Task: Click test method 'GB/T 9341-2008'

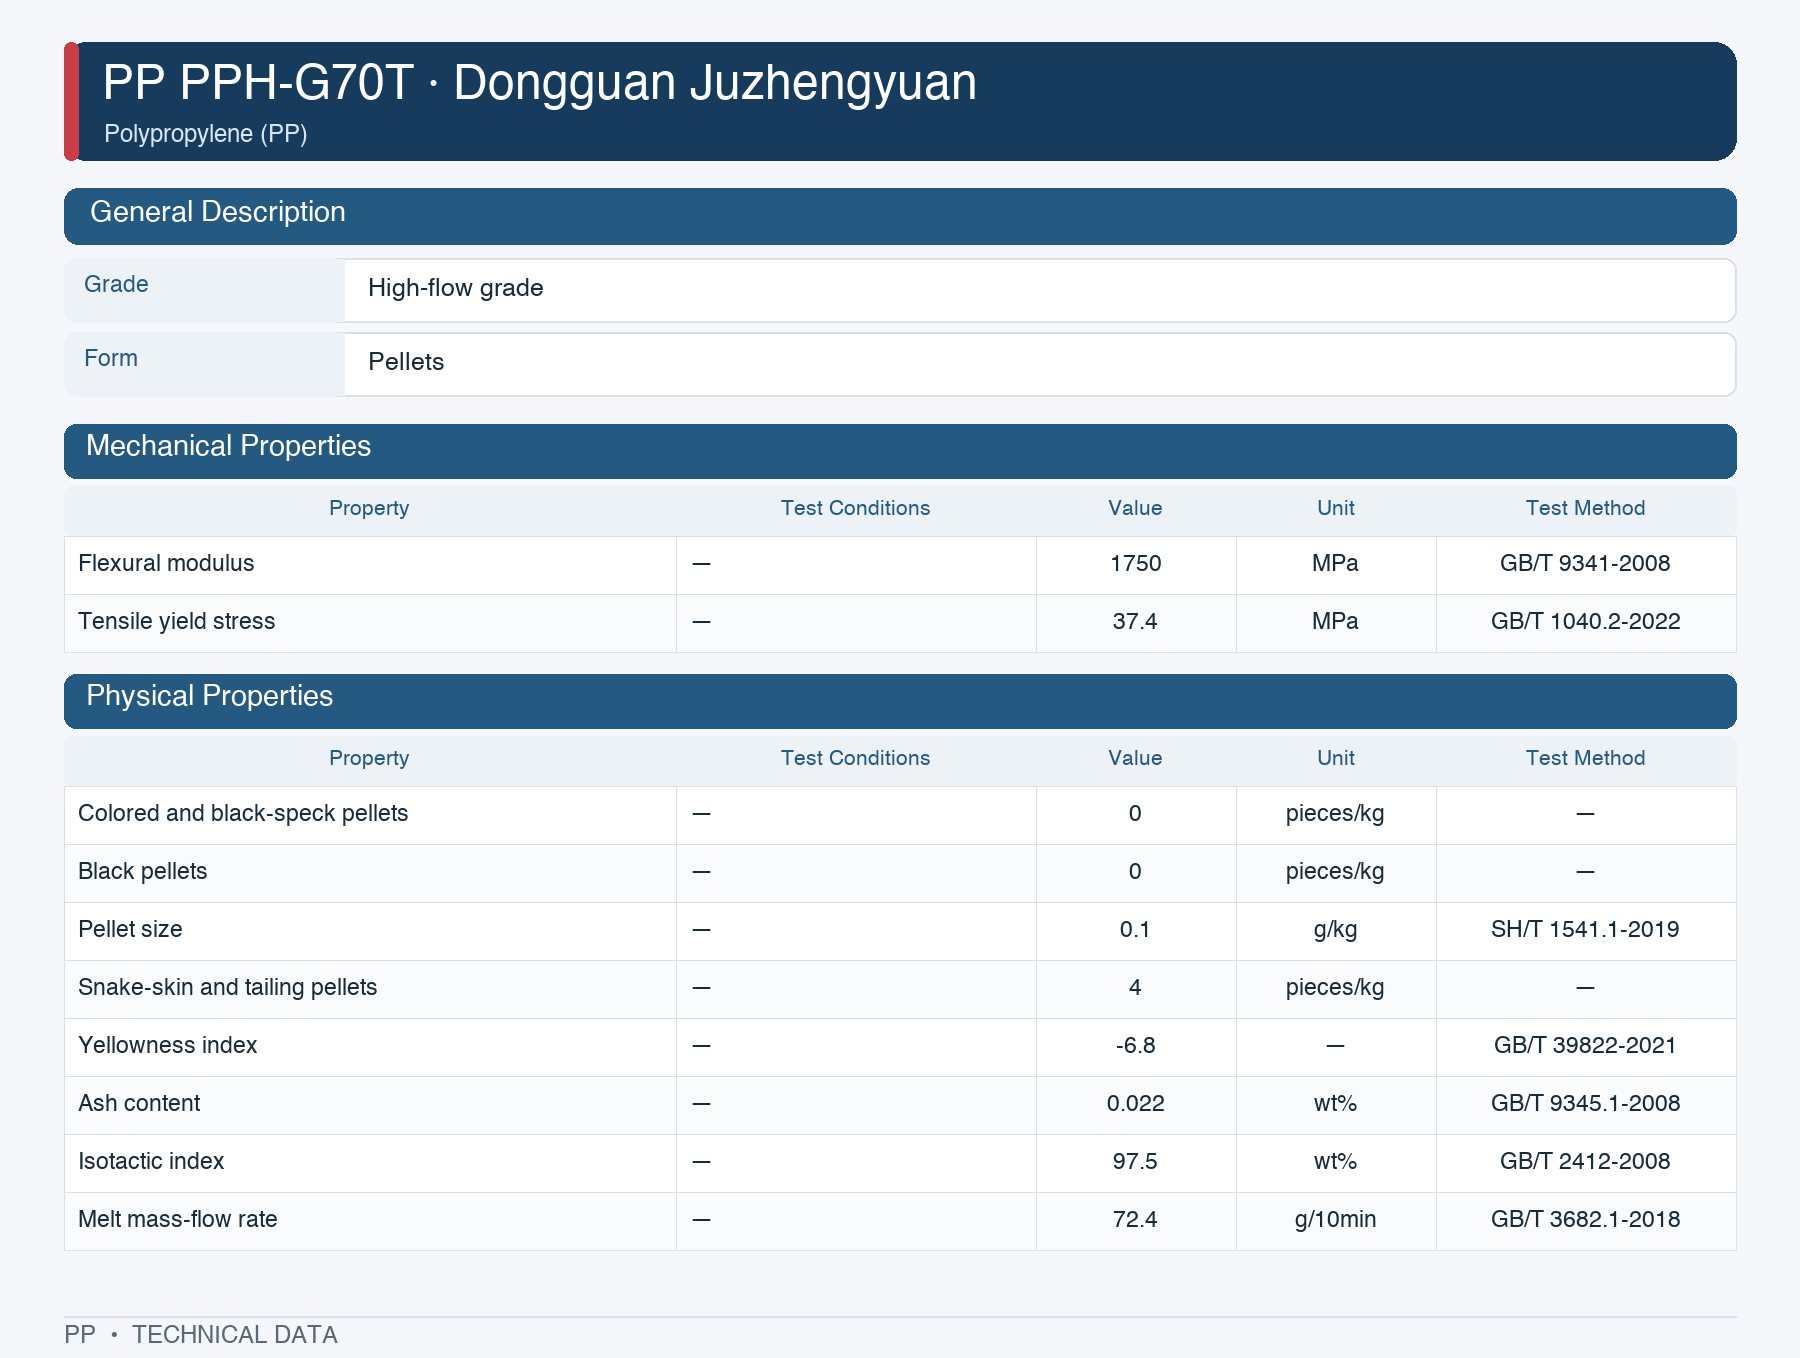Action: (1585, 564)
